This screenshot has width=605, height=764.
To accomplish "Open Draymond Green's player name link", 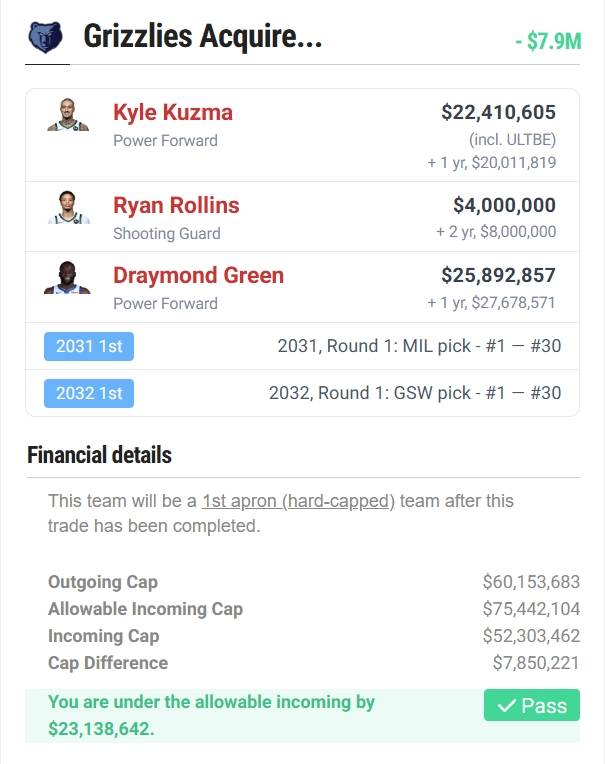I will pyautogui.click(x=198, y=275).
